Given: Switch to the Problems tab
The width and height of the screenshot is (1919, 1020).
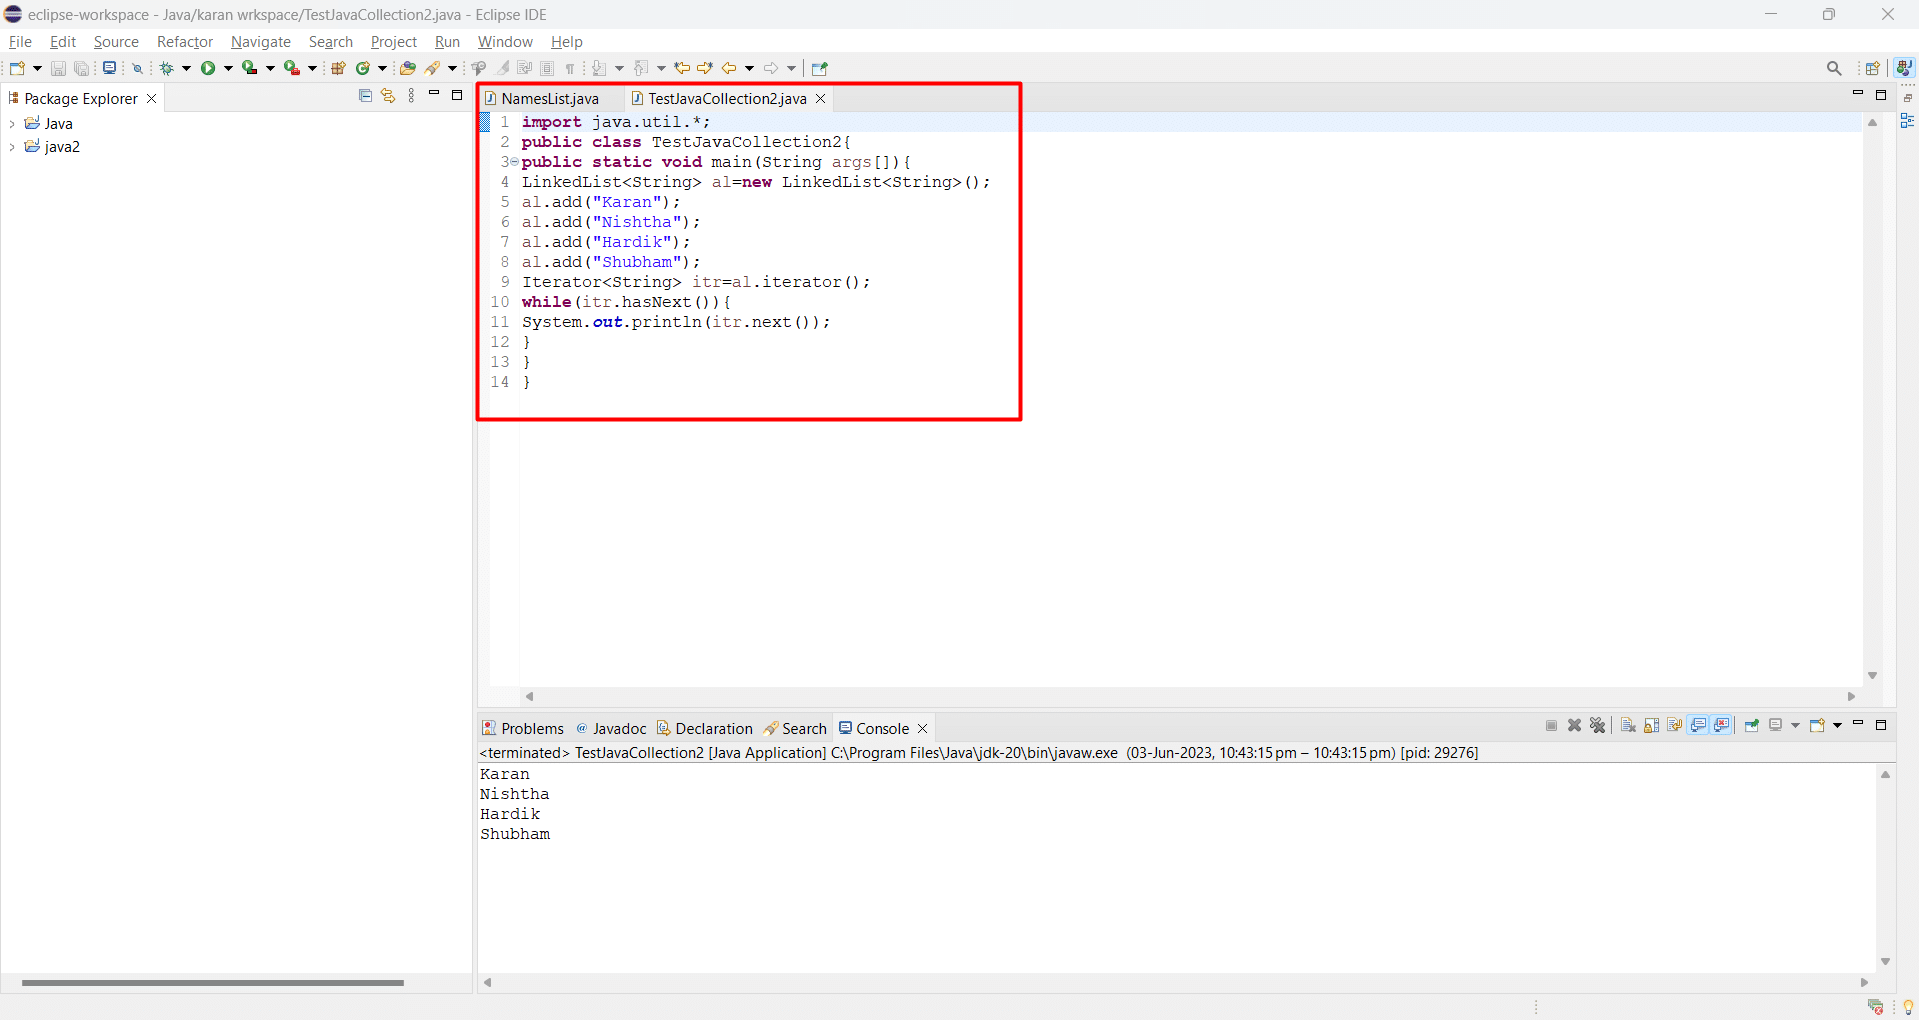Looking at the screenshot, I should 523,728.
